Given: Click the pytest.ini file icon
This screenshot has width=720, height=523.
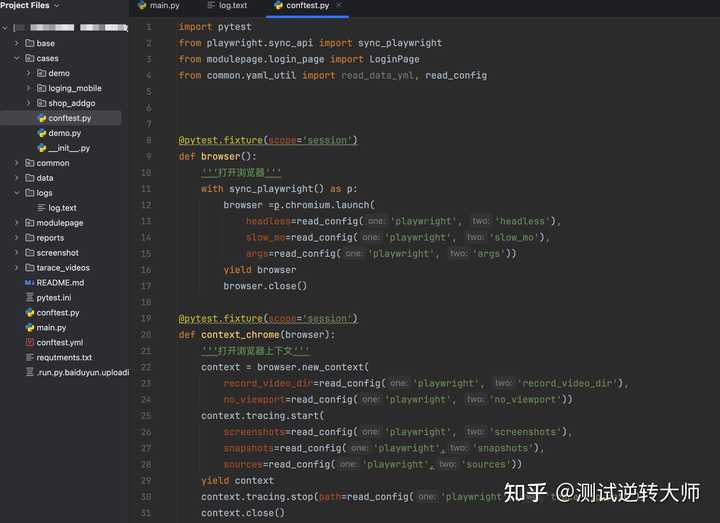Looking at the screenshot, I should tap(30, 298).
